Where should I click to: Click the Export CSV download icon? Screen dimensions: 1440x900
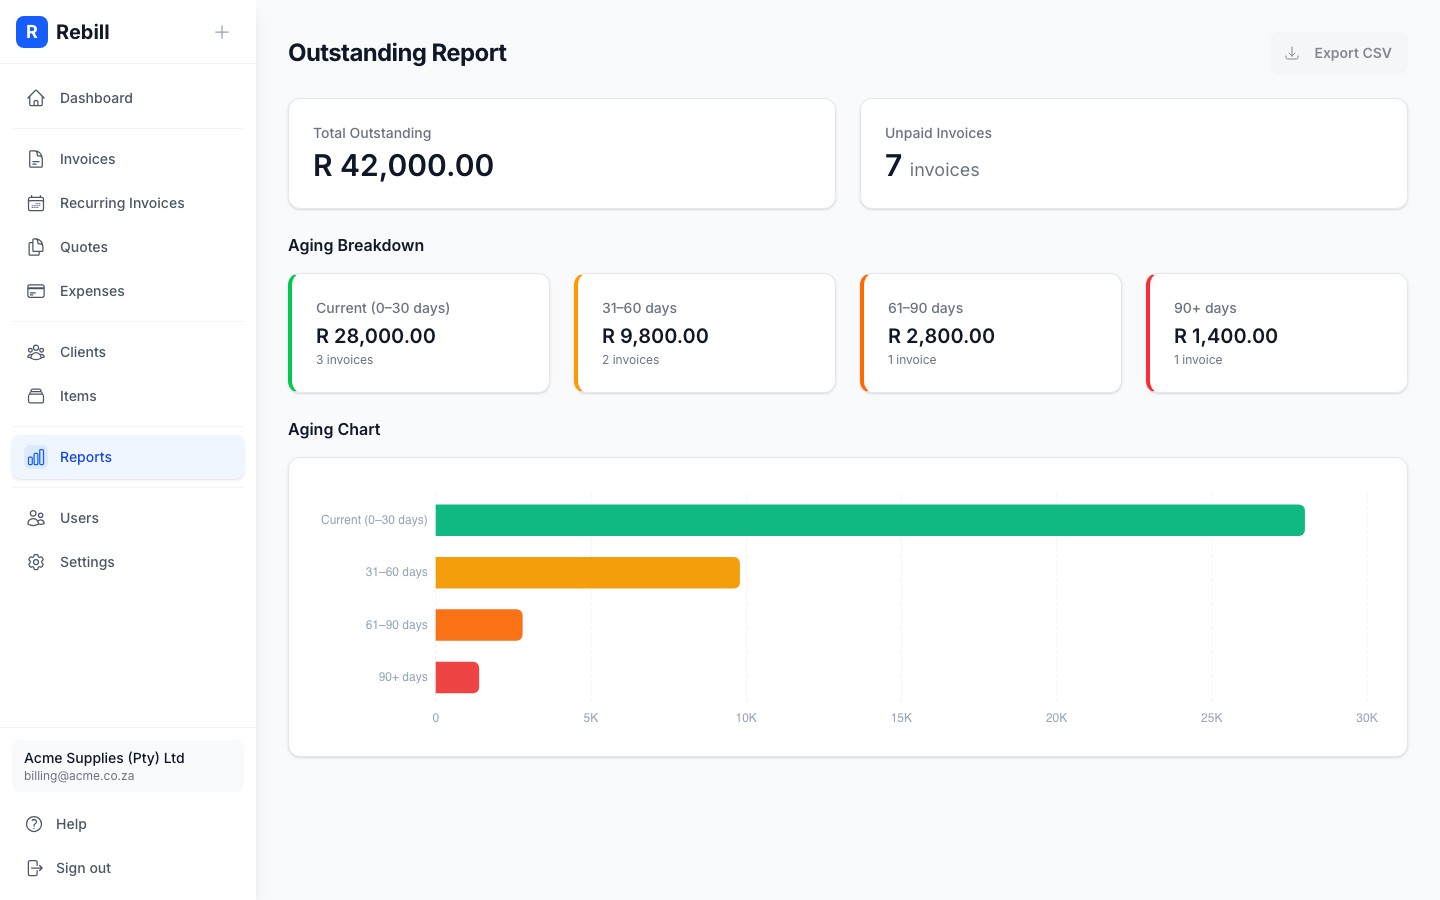[1292, 53]
